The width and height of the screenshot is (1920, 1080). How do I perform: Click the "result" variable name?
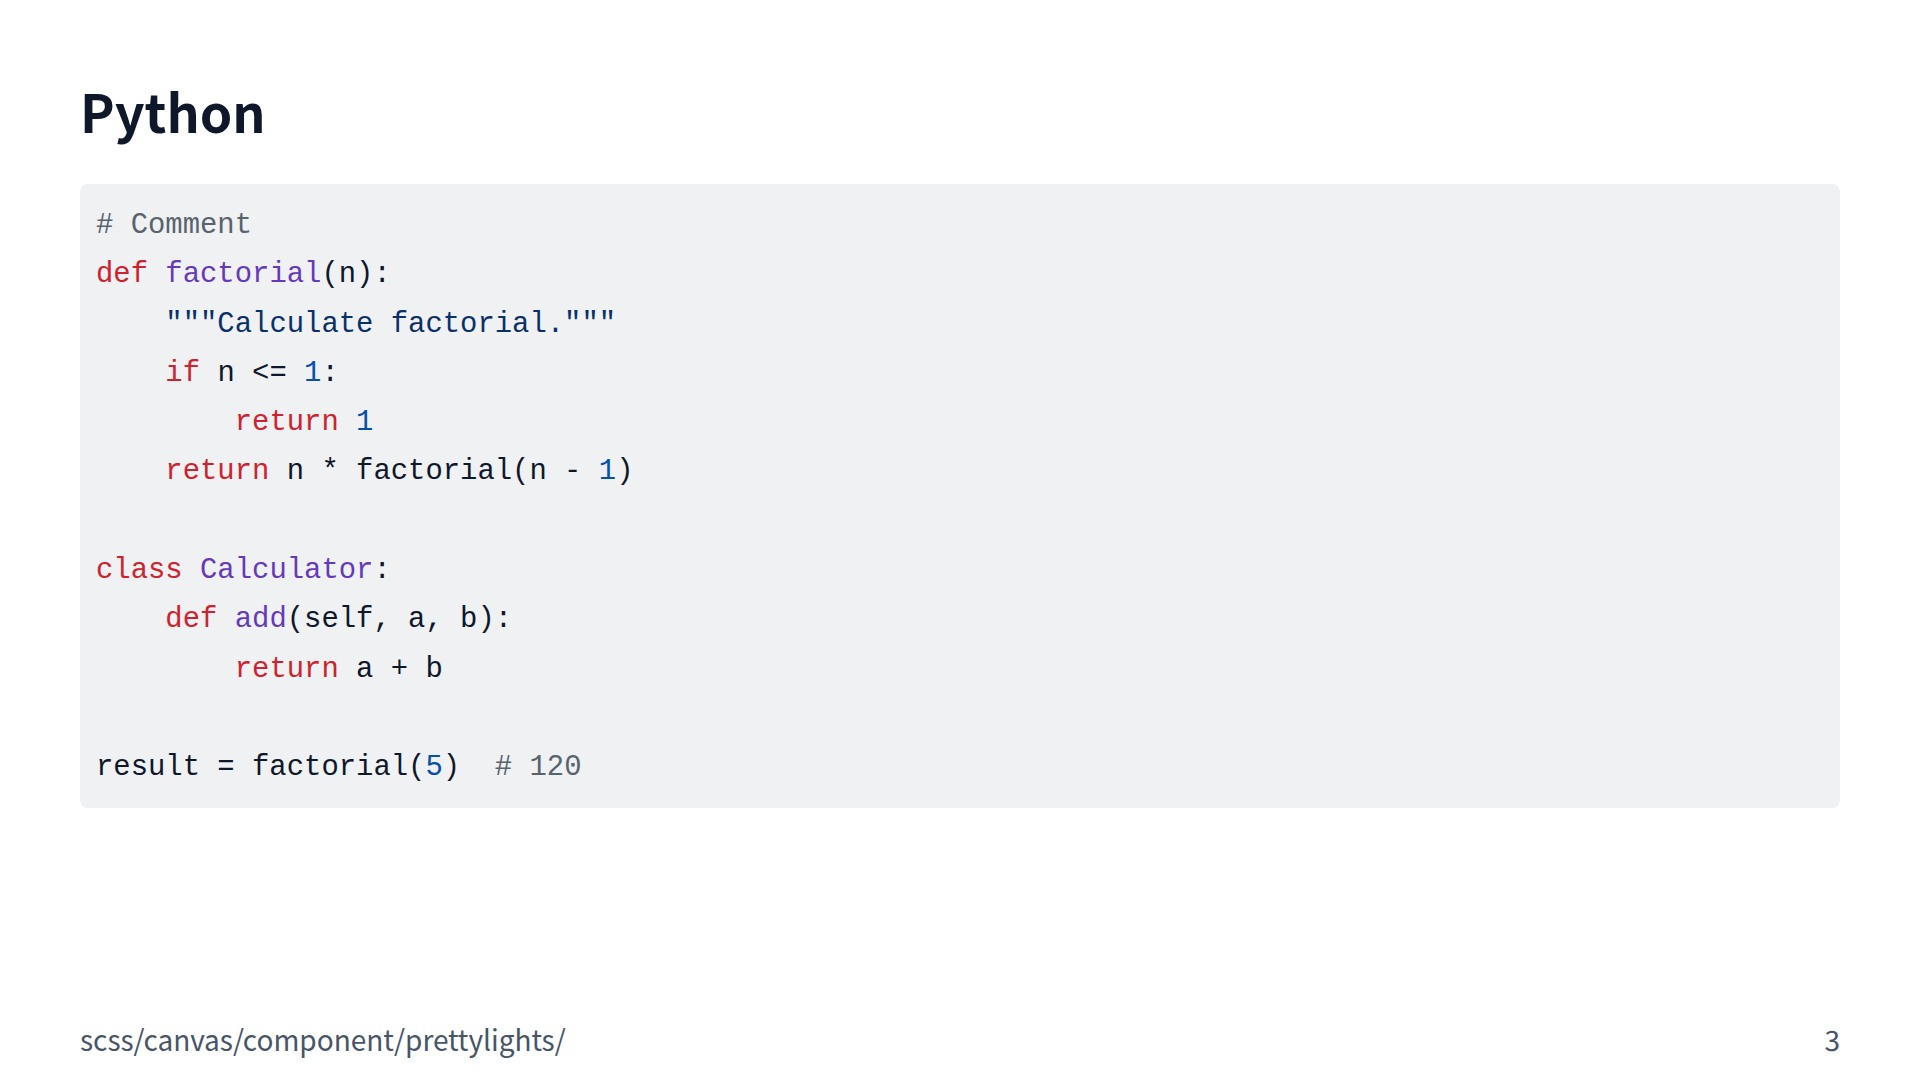pyautogui.click(x=148, y=766)
